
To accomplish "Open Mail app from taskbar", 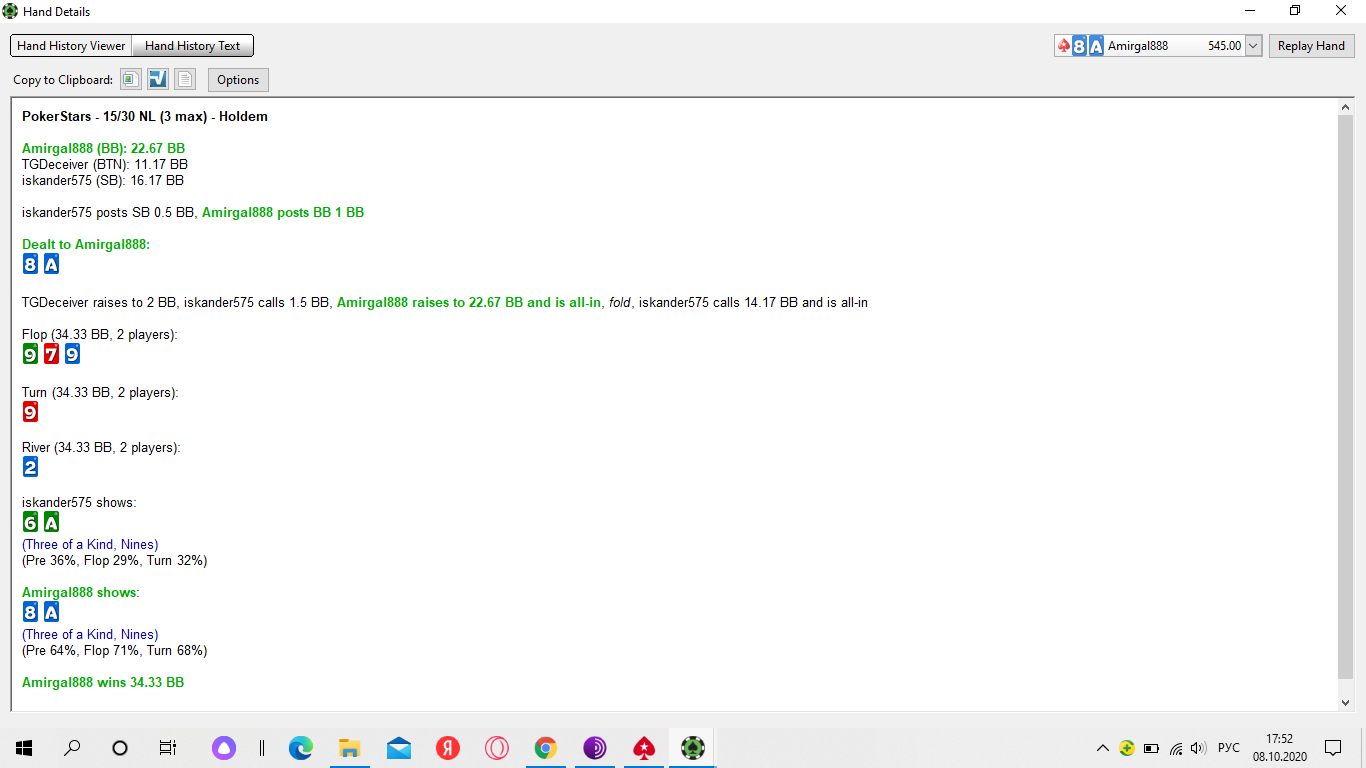I will [x=399, y=747].
